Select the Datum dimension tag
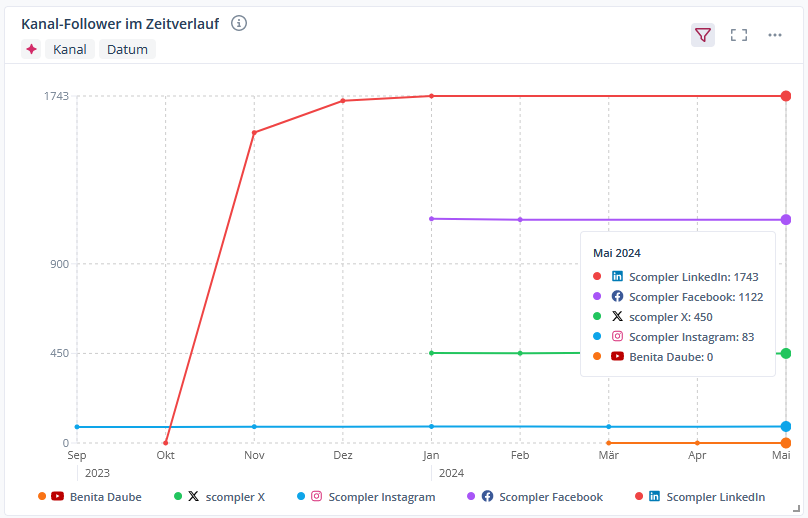 [127, 49]
